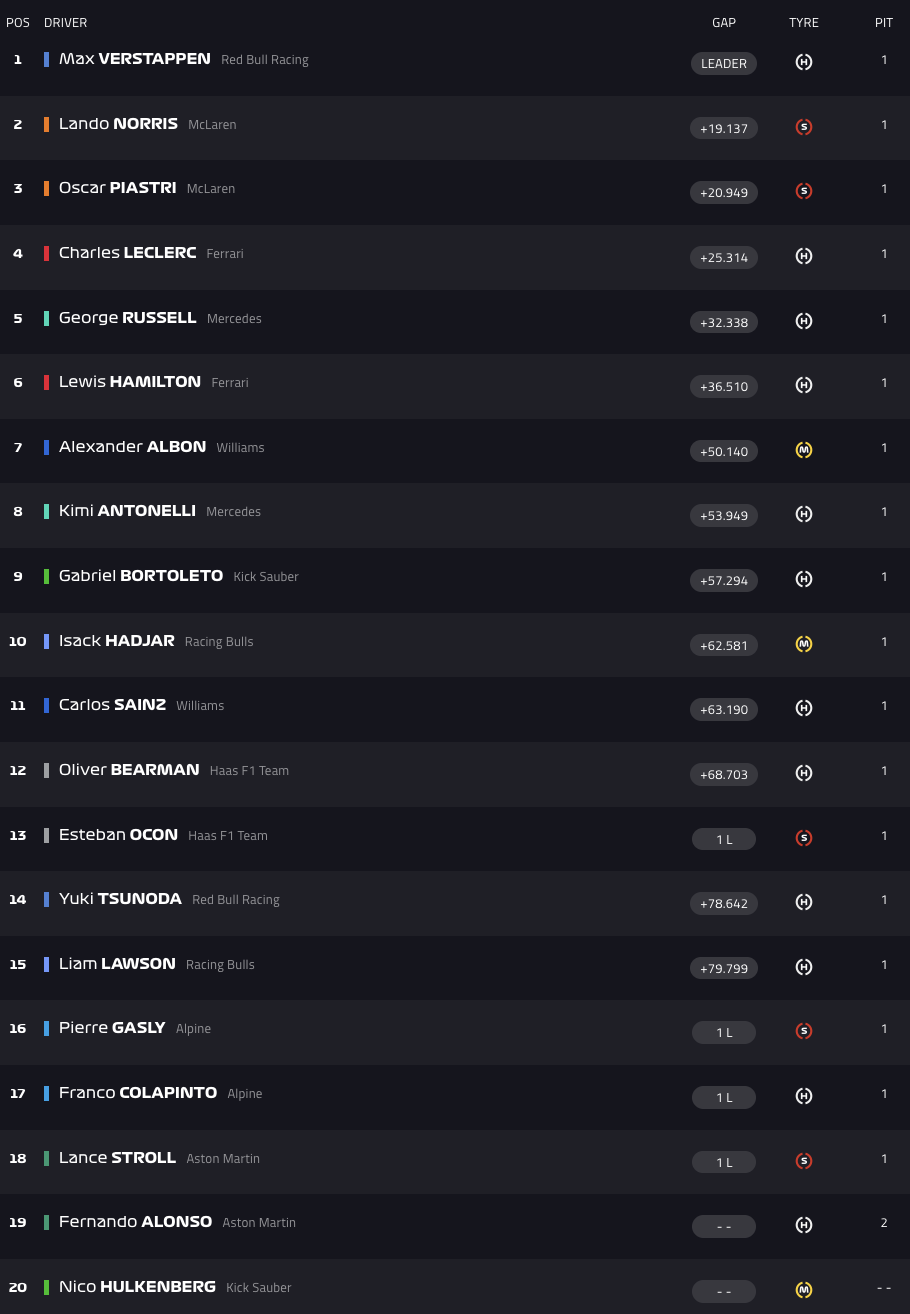Click the TYRE column header
The height and width of the screenshot is (1314, 910).
point(804,23)
